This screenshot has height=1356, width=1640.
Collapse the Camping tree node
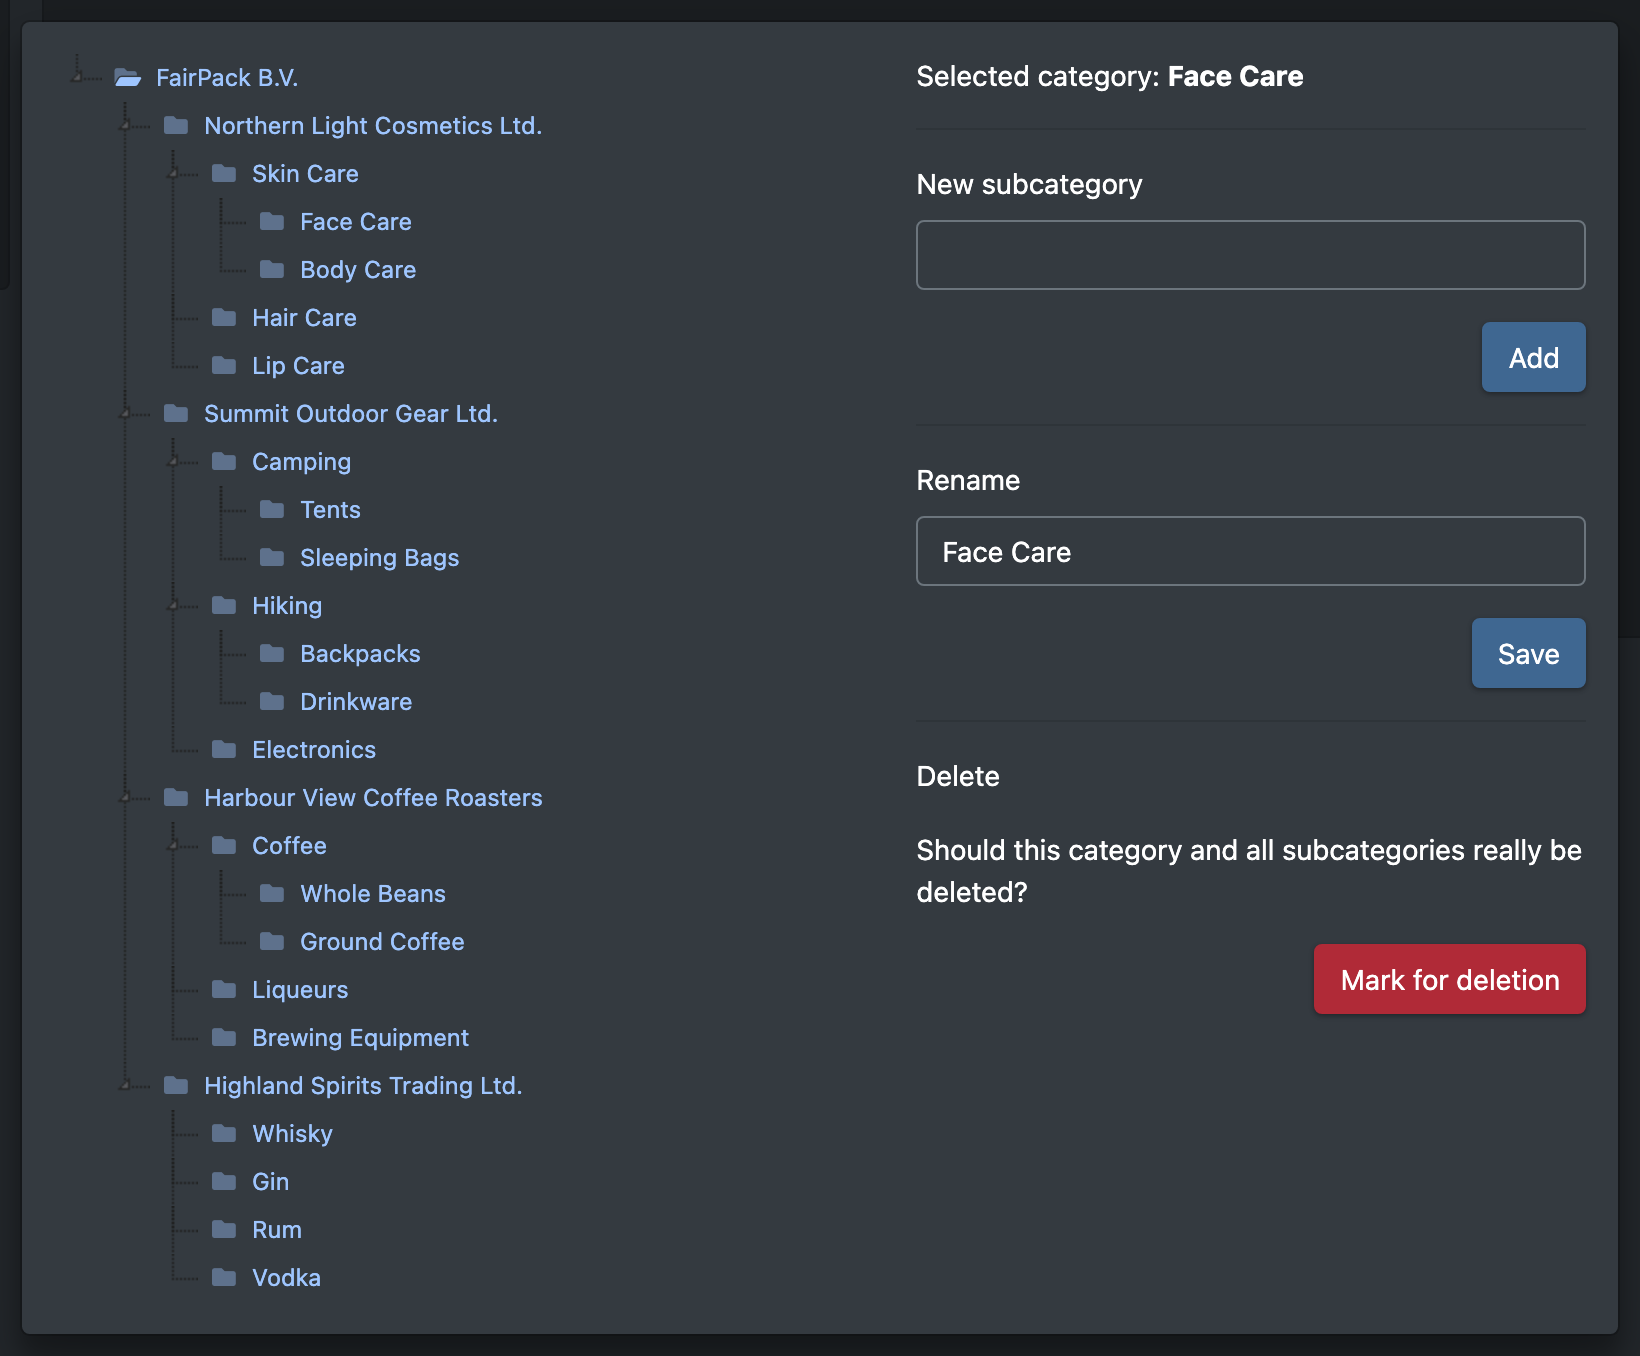(173, 461)
